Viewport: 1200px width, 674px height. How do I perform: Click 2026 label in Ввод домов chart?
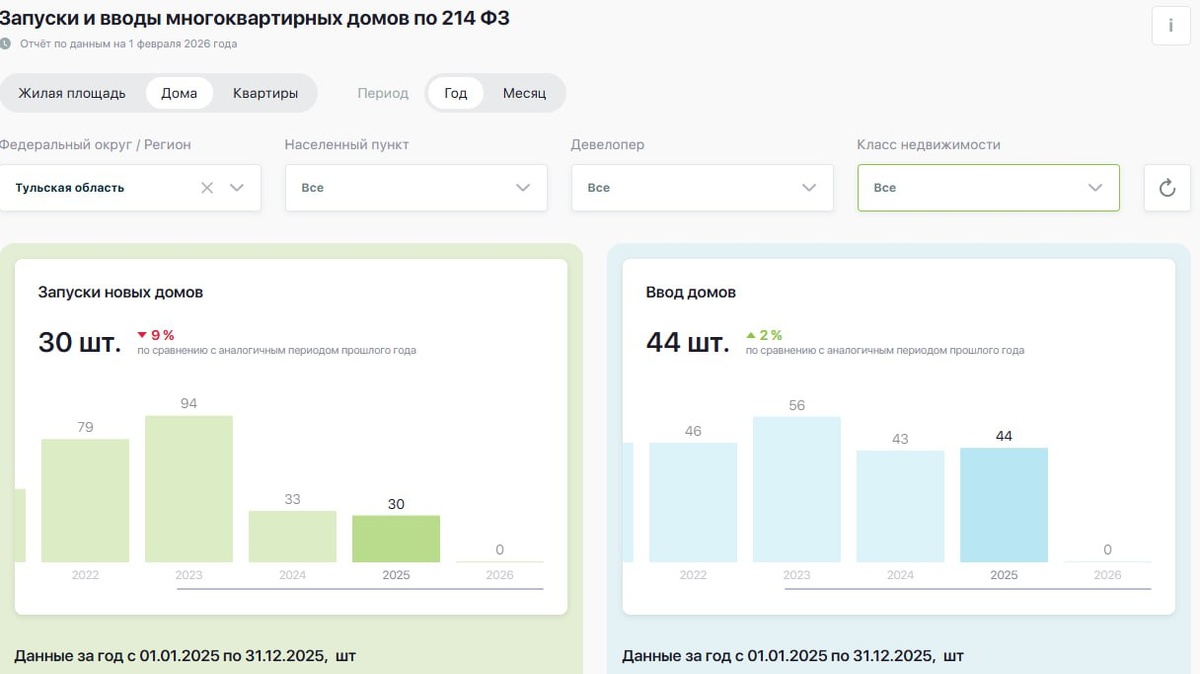(x=1108, y=575)
